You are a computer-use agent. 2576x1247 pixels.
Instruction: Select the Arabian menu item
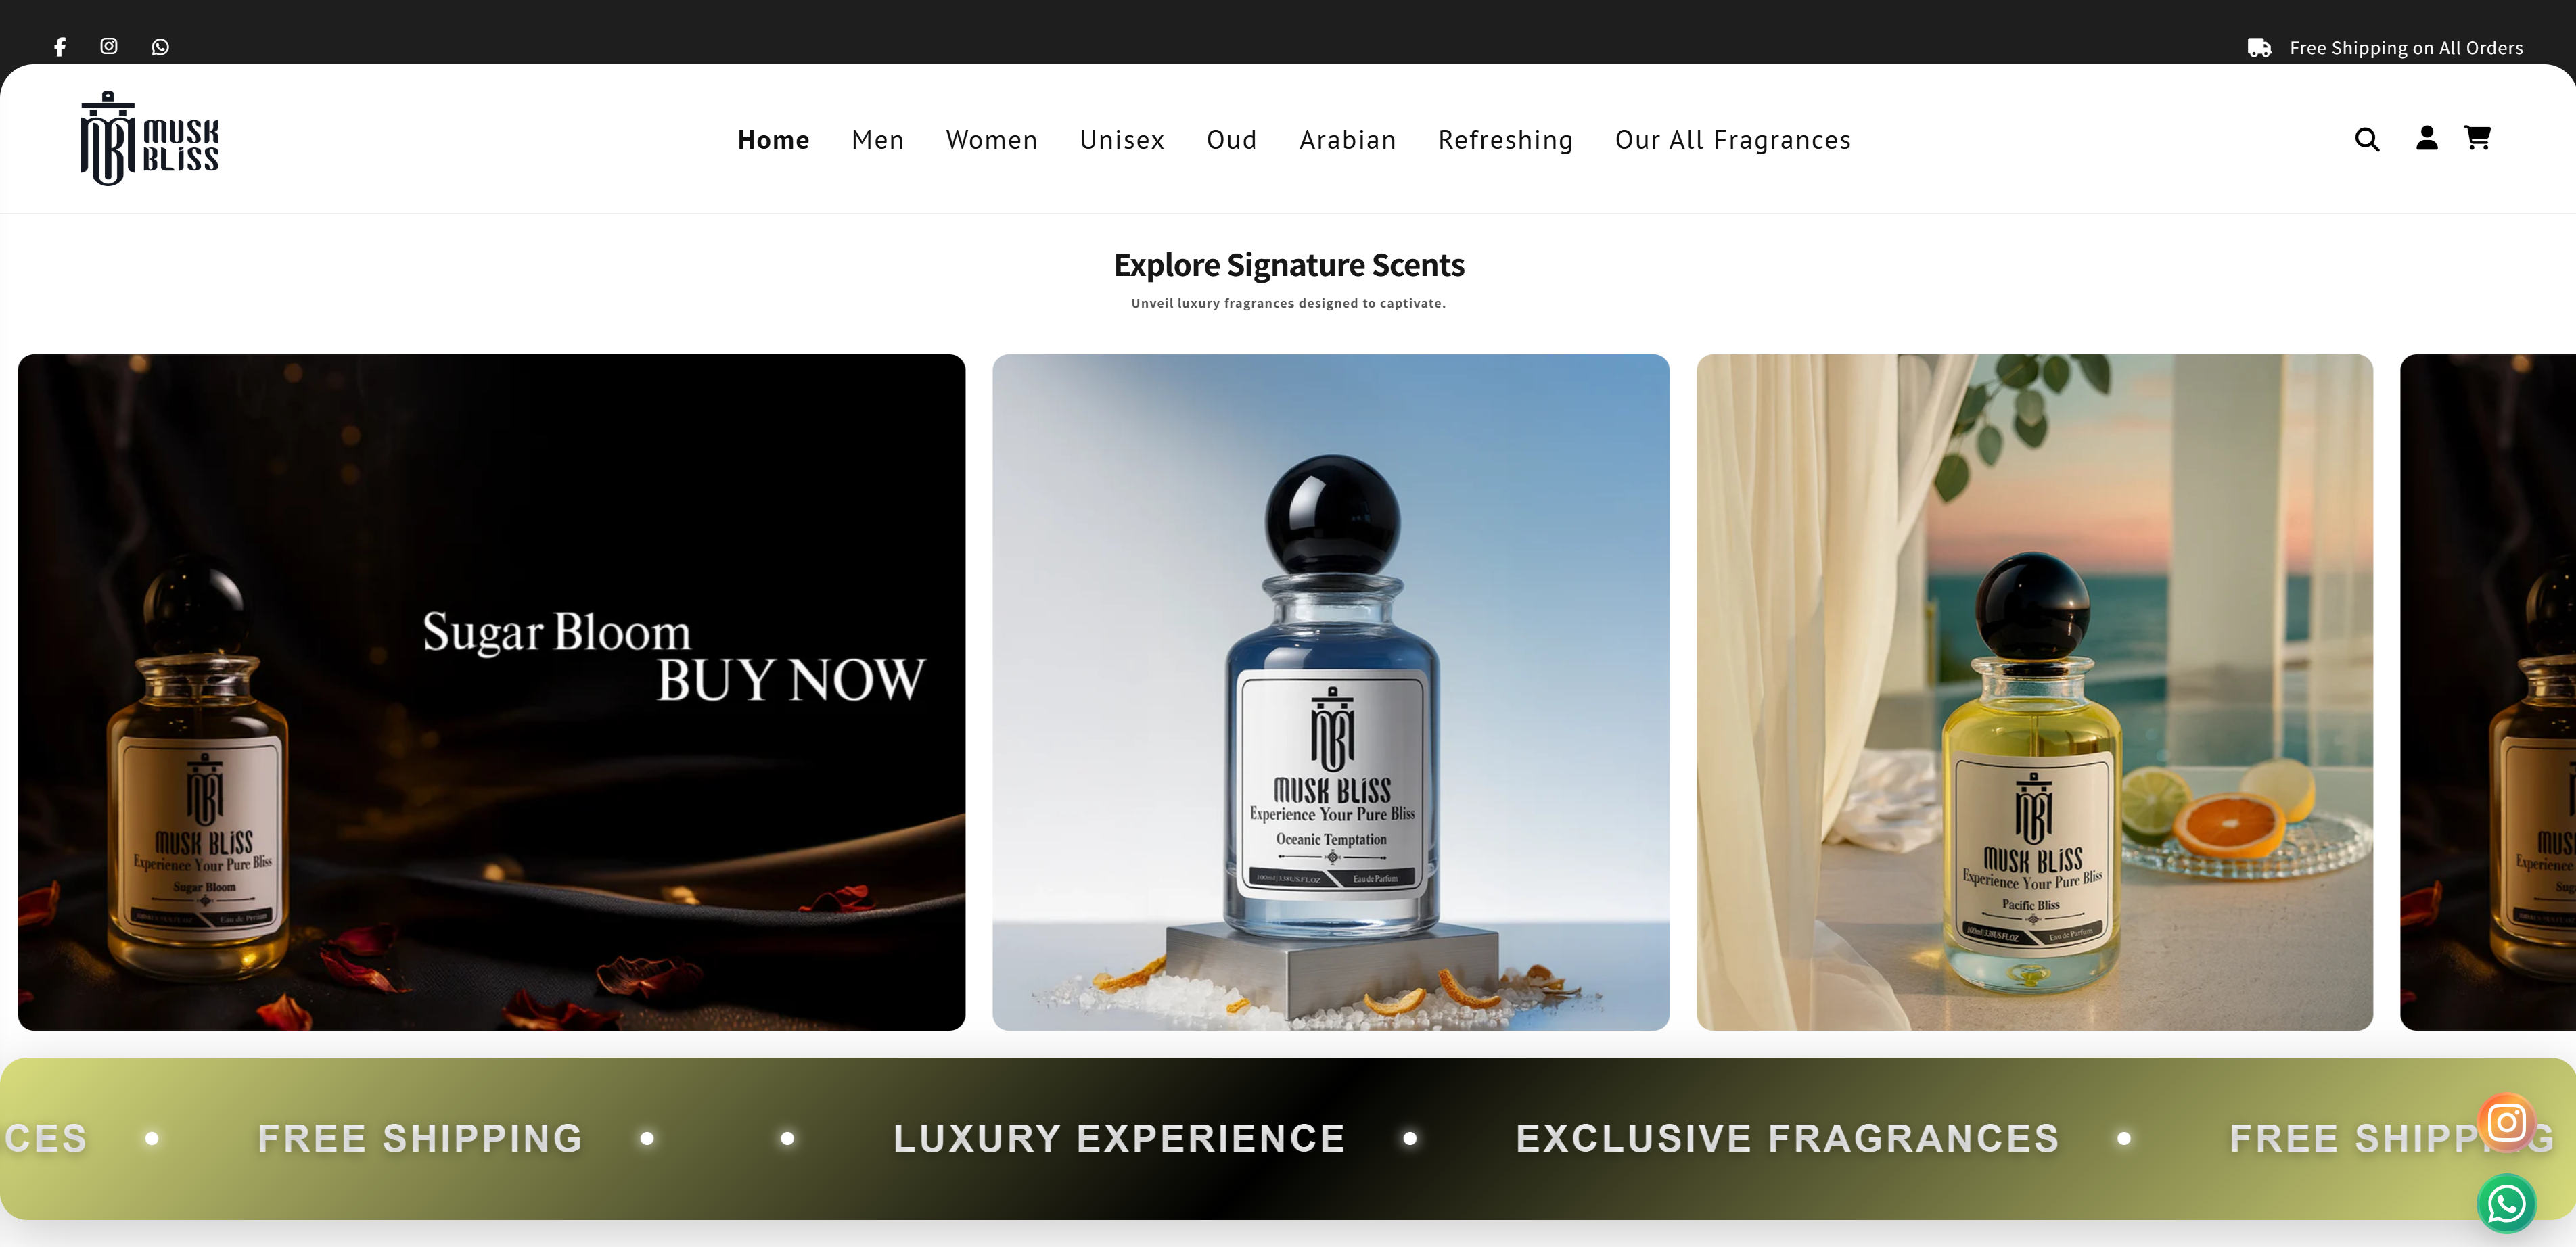[x=1347, y=140]
